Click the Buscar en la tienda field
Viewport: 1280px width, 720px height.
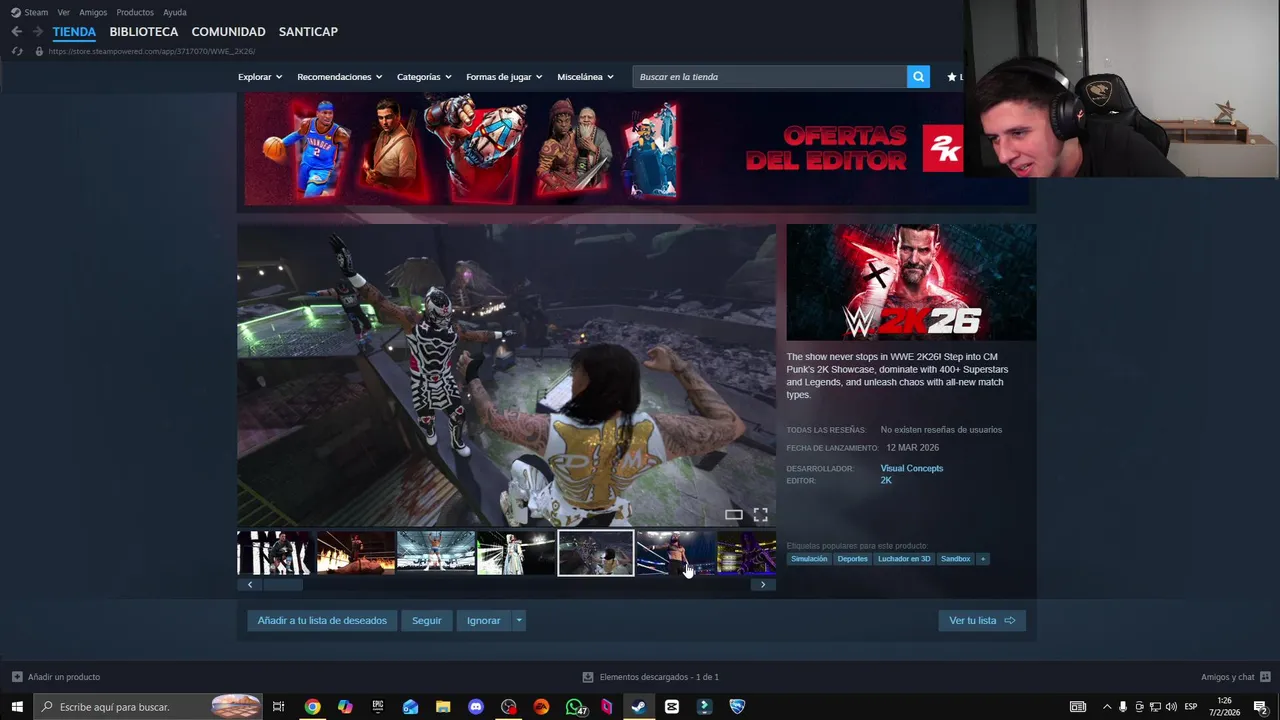[x=769, y=77]
